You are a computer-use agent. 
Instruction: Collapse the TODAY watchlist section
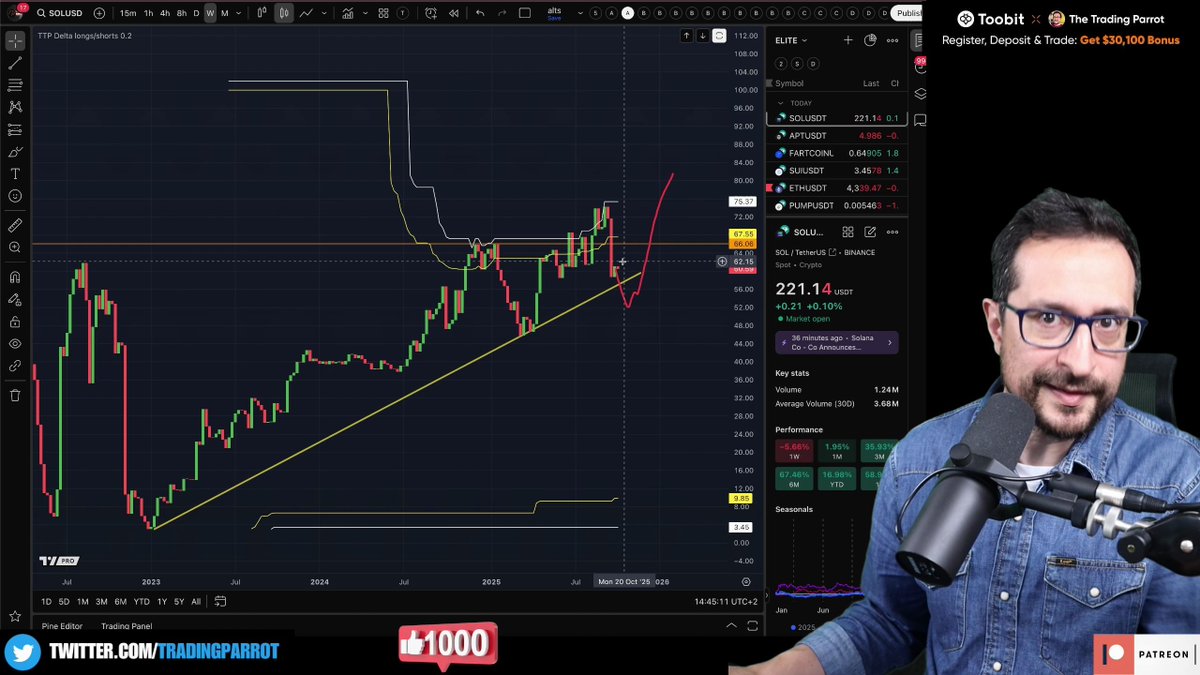783,103
